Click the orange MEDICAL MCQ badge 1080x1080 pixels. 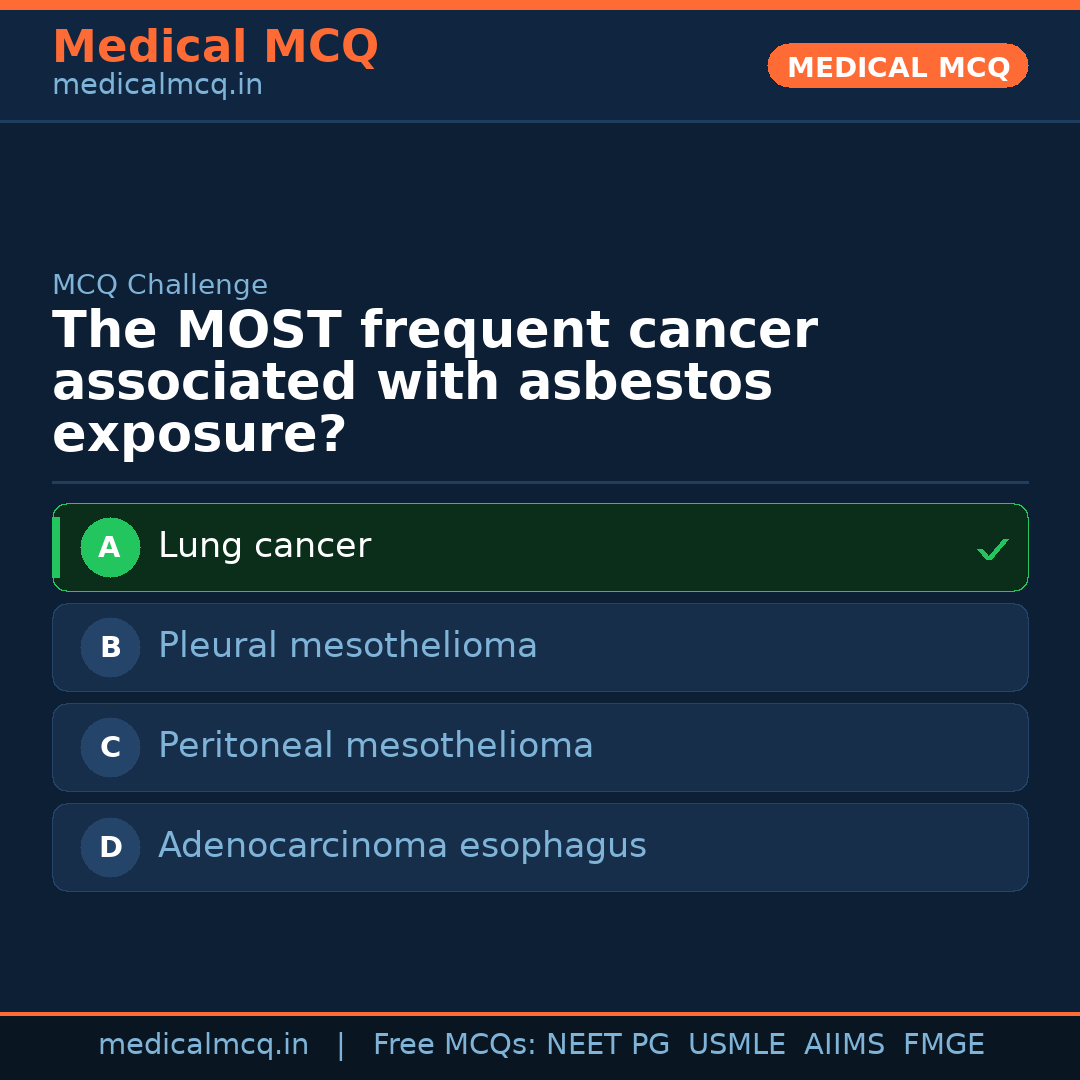click(898, 66)
